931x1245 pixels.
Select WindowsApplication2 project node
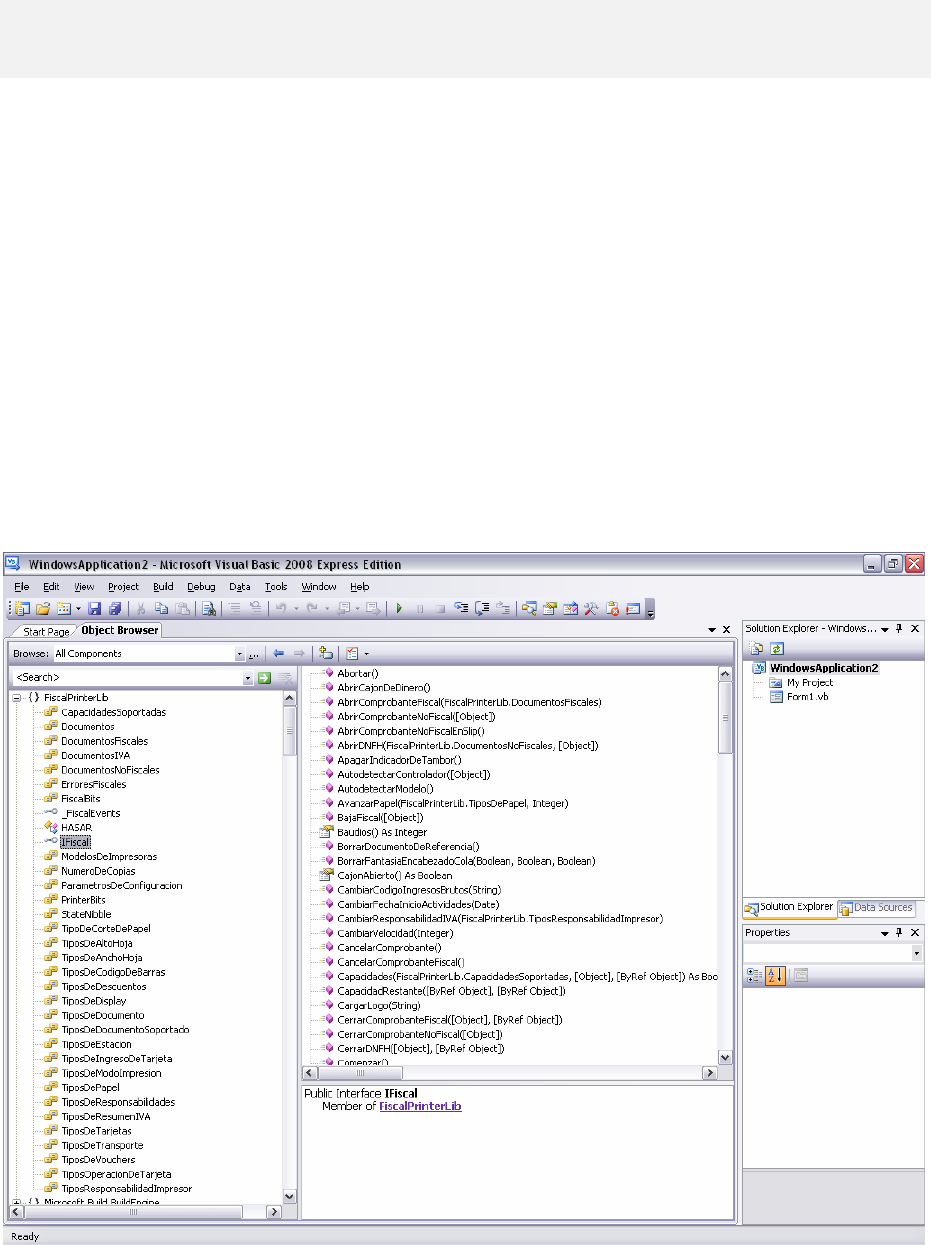[x=824, y=668]
